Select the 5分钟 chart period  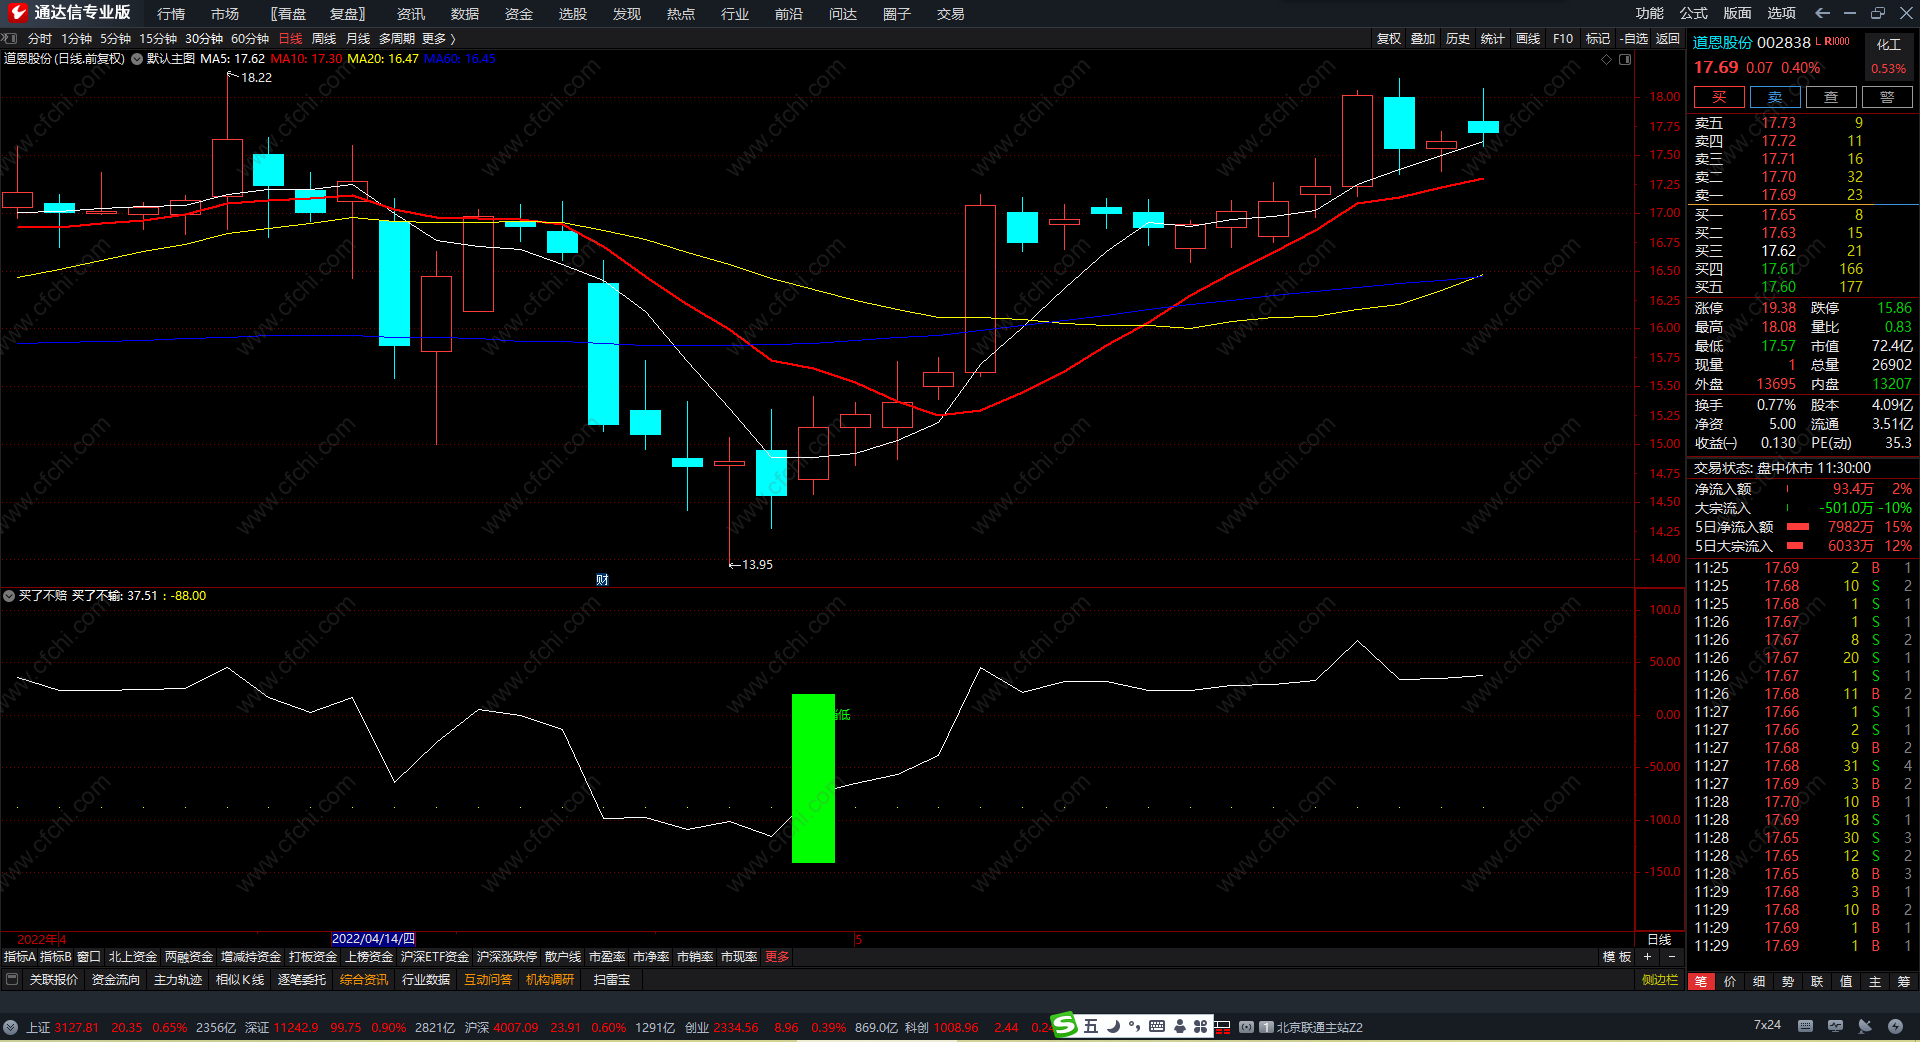115,39
